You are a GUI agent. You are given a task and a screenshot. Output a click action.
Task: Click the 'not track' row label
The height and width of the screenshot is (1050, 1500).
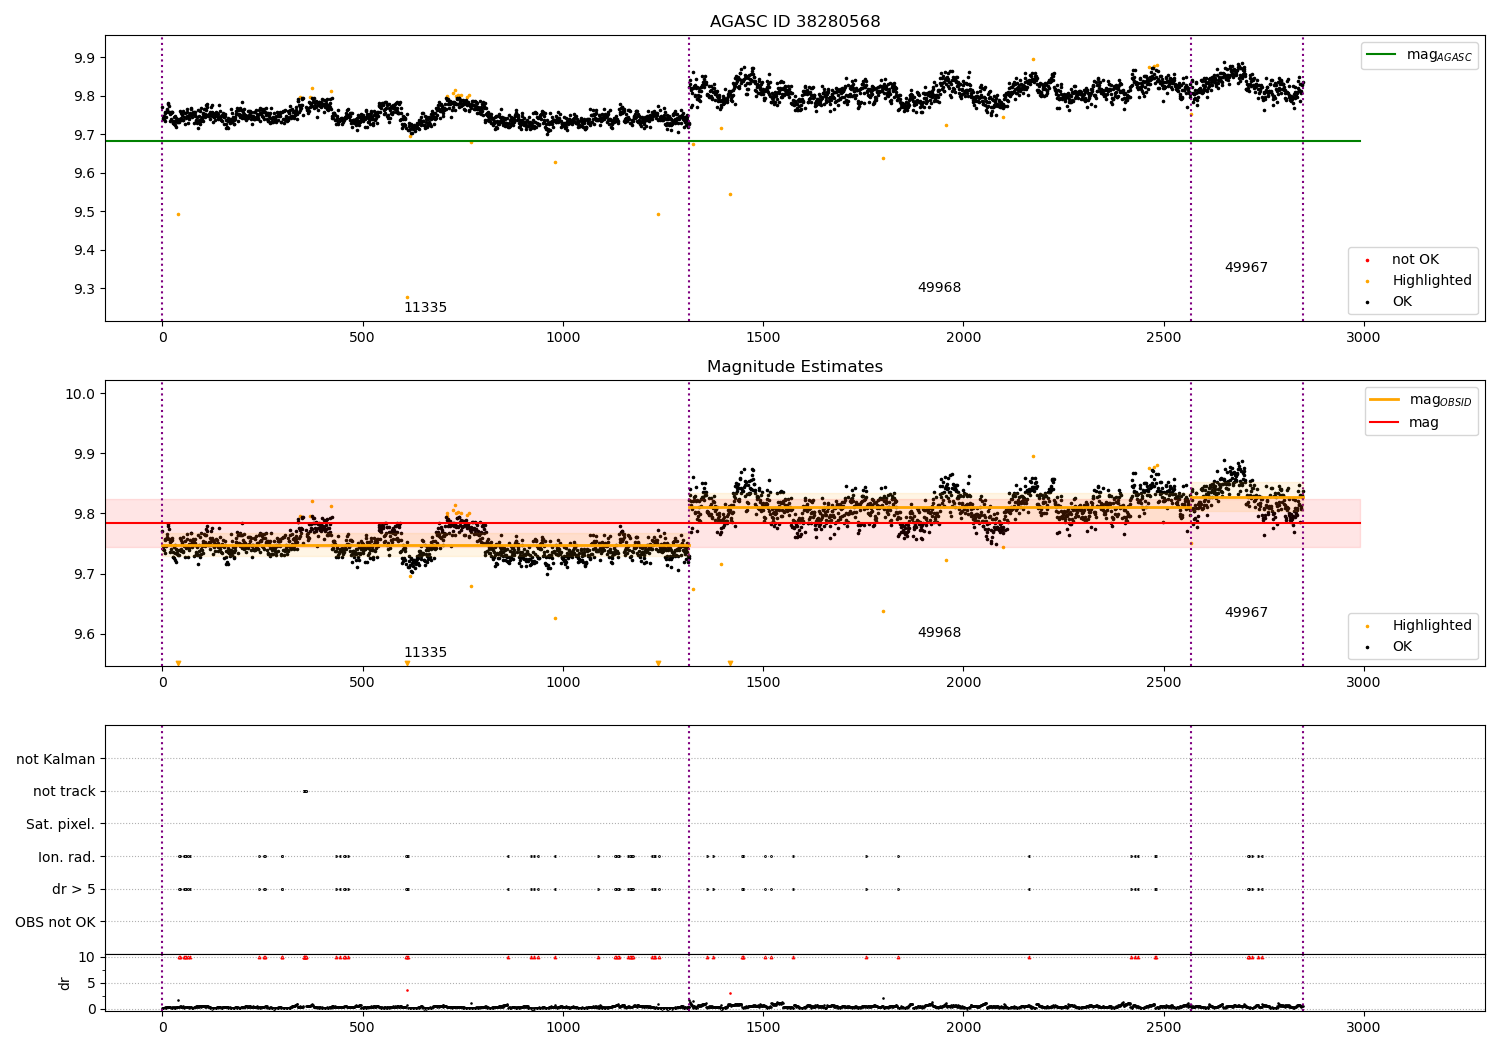click(64, 791)
